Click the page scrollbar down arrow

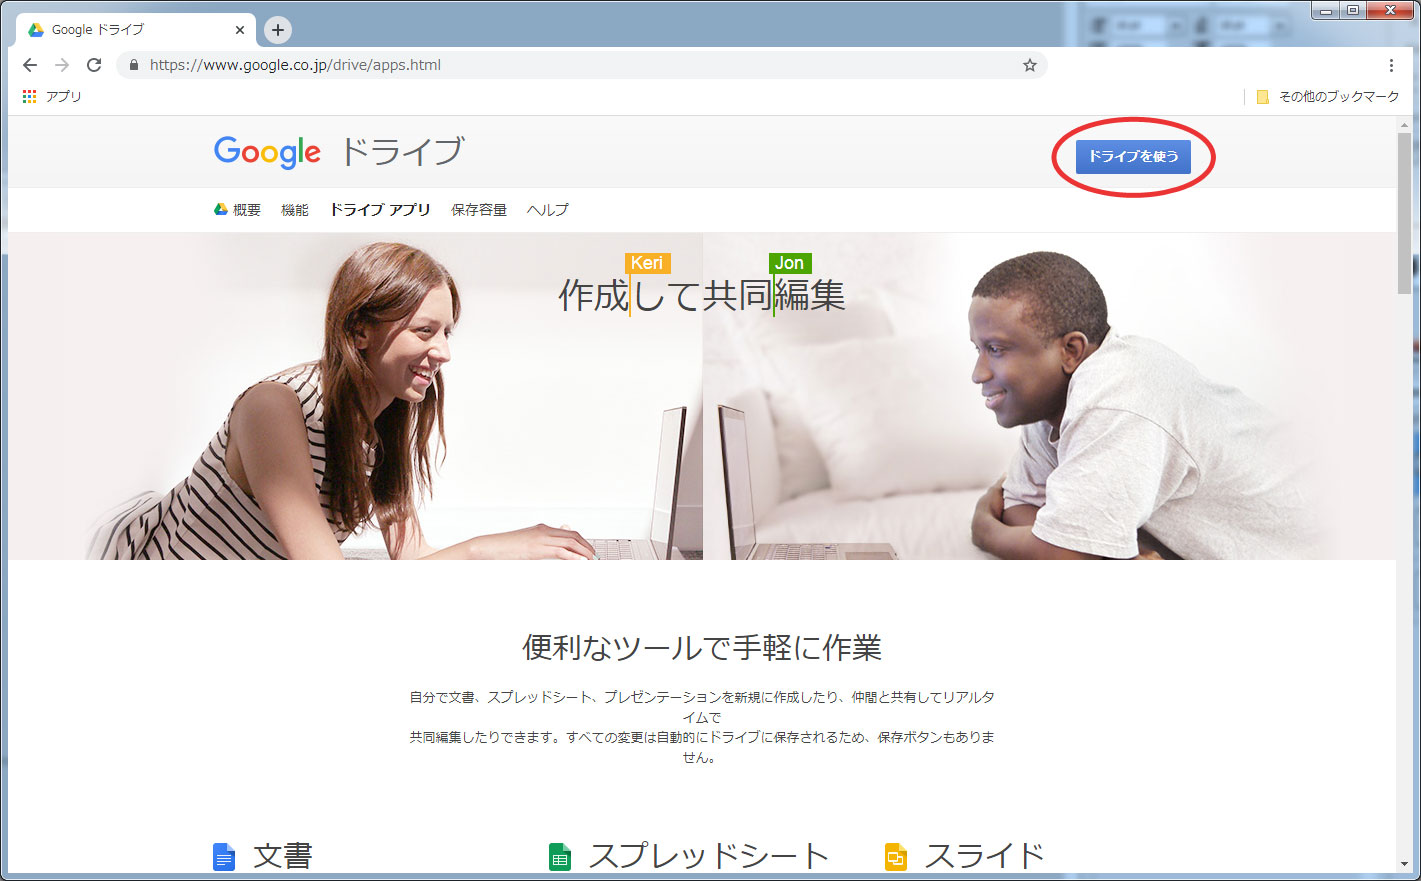pos(1404,864)
